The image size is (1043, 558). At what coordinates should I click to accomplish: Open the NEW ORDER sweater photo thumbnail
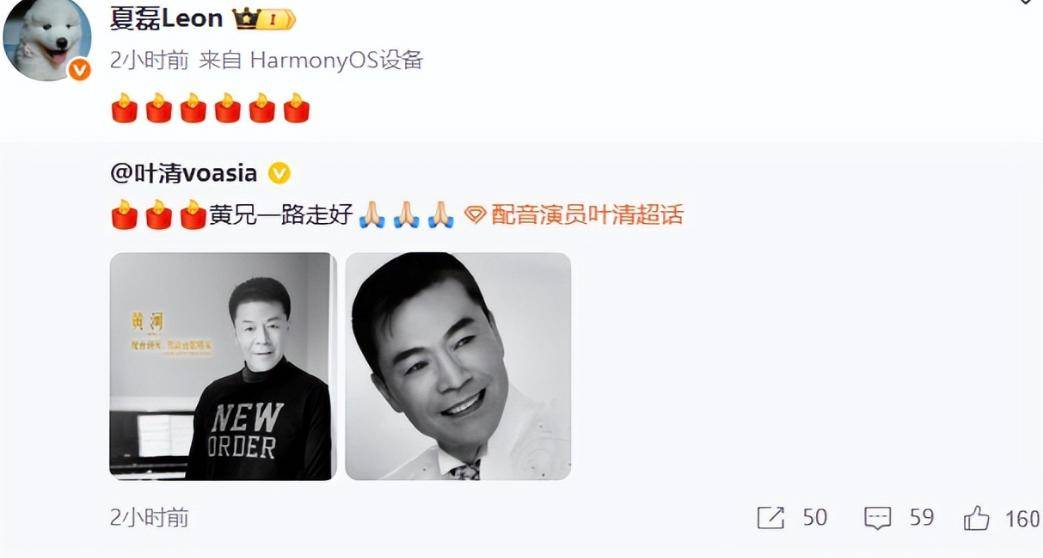[x=223, y=366]
